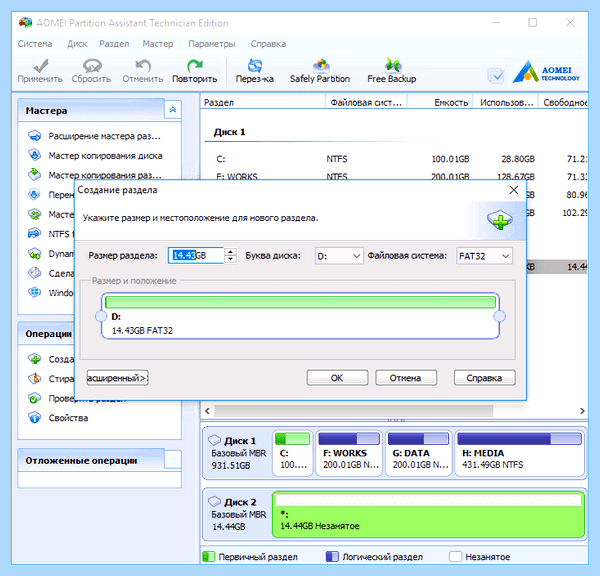Open the Система menu

35,44
